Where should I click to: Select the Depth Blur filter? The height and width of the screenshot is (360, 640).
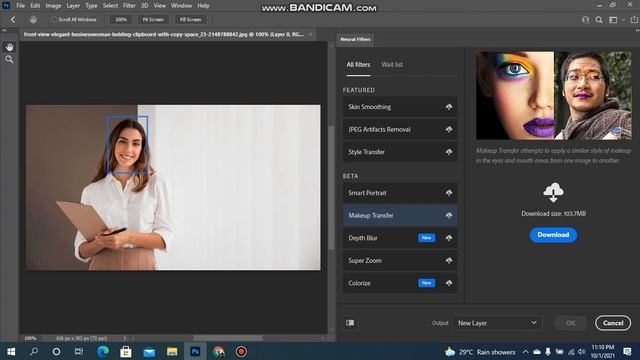(x=400, y=238)
